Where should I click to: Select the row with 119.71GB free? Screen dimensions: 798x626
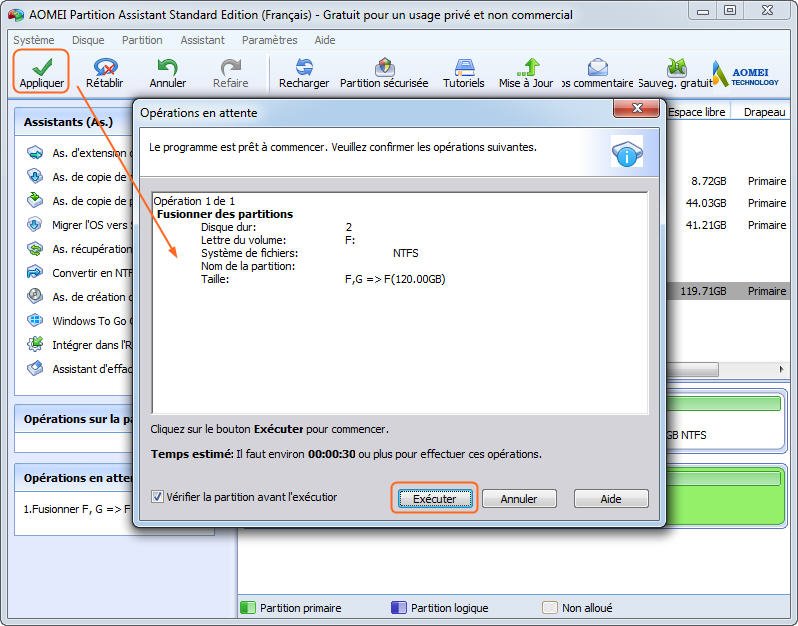(x=728, y=291)
